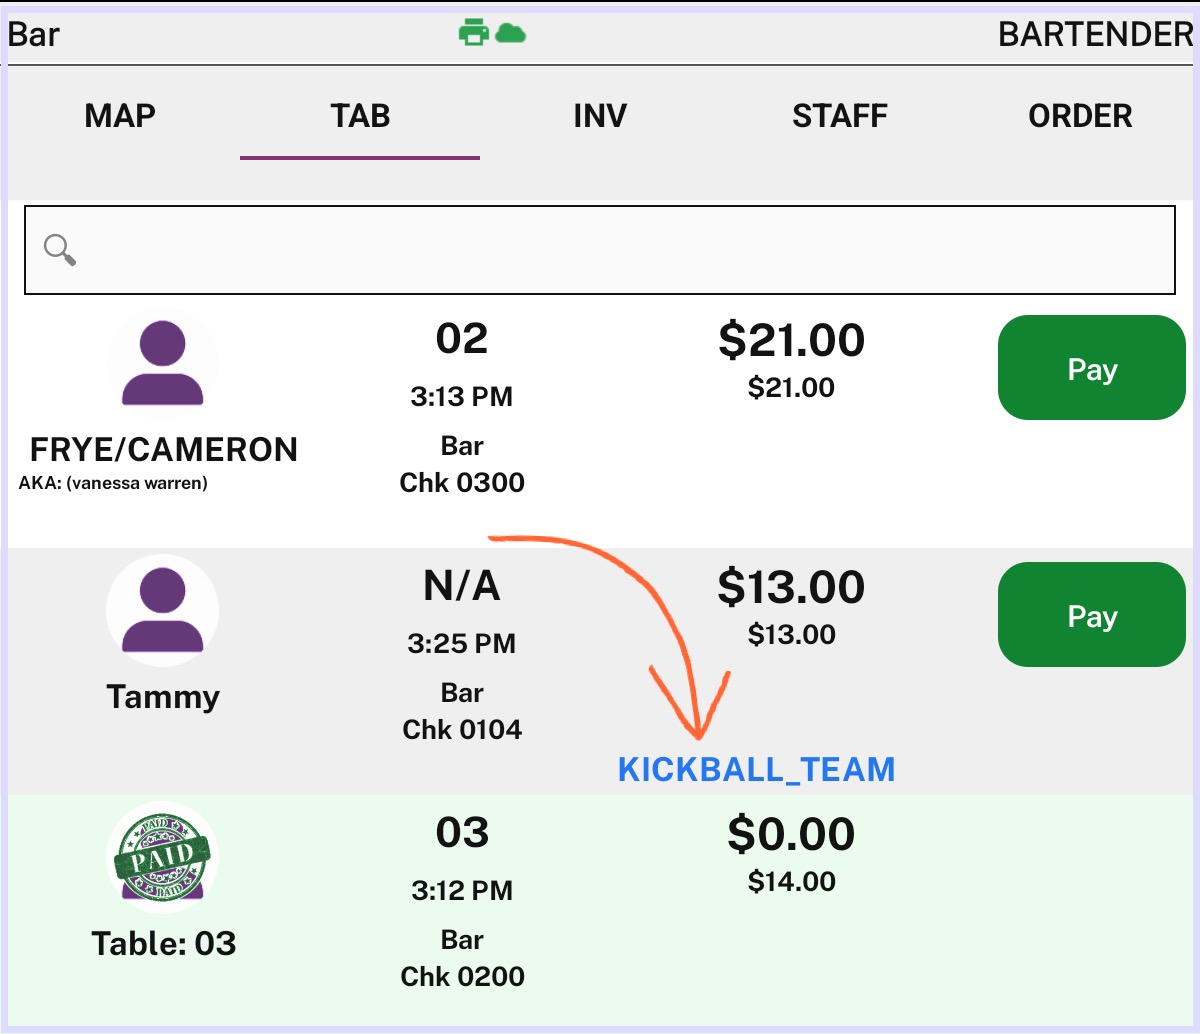Click the Chk 0104 check text
Viewport: 1200px width, 1034px height.
pos(462,729)
